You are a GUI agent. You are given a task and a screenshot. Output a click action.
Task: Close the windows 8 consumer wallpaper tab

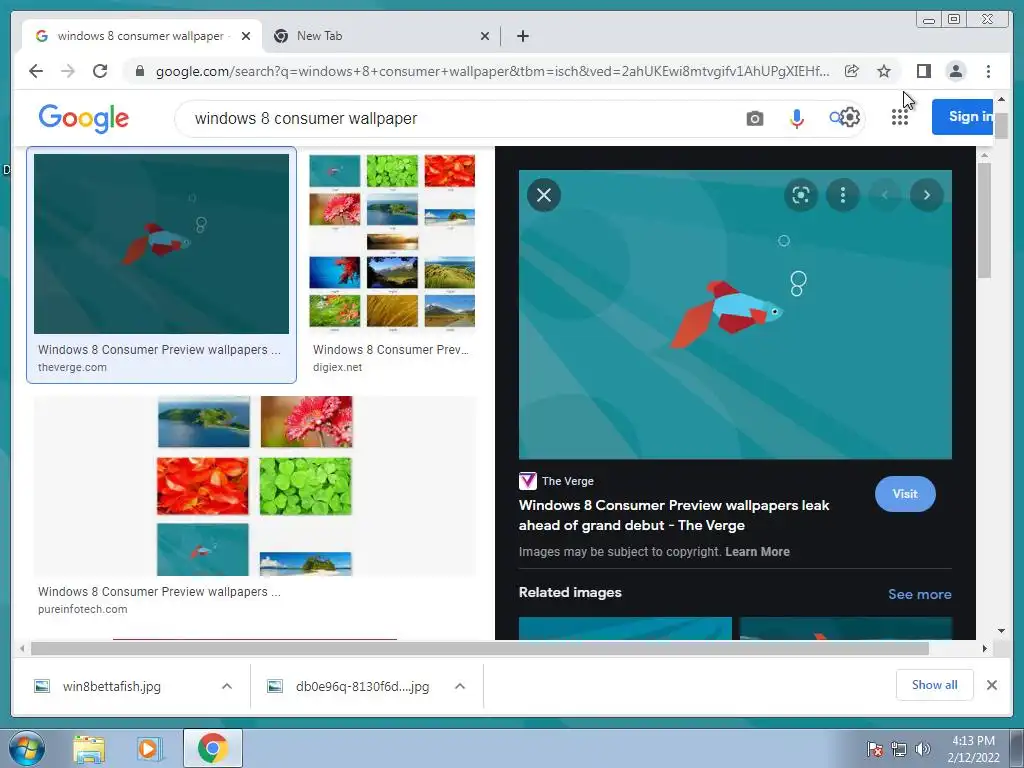coord(246,36)
